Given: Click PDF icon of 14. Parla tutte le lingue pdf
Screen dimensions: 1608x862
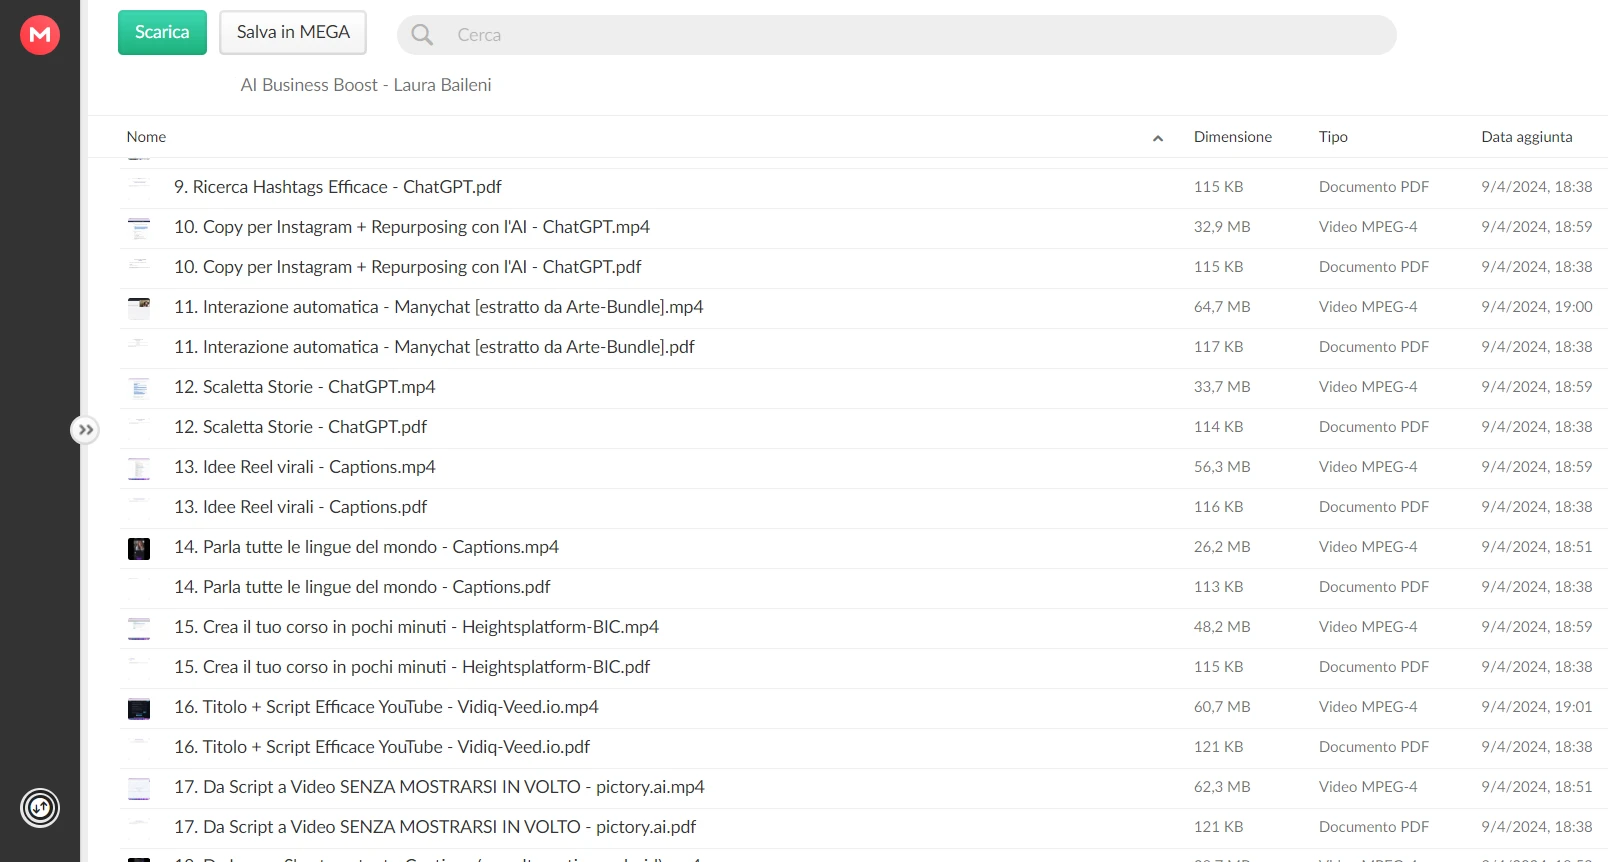Looking at the screenshot, I should pyautogui.click(x=139, y=588).
